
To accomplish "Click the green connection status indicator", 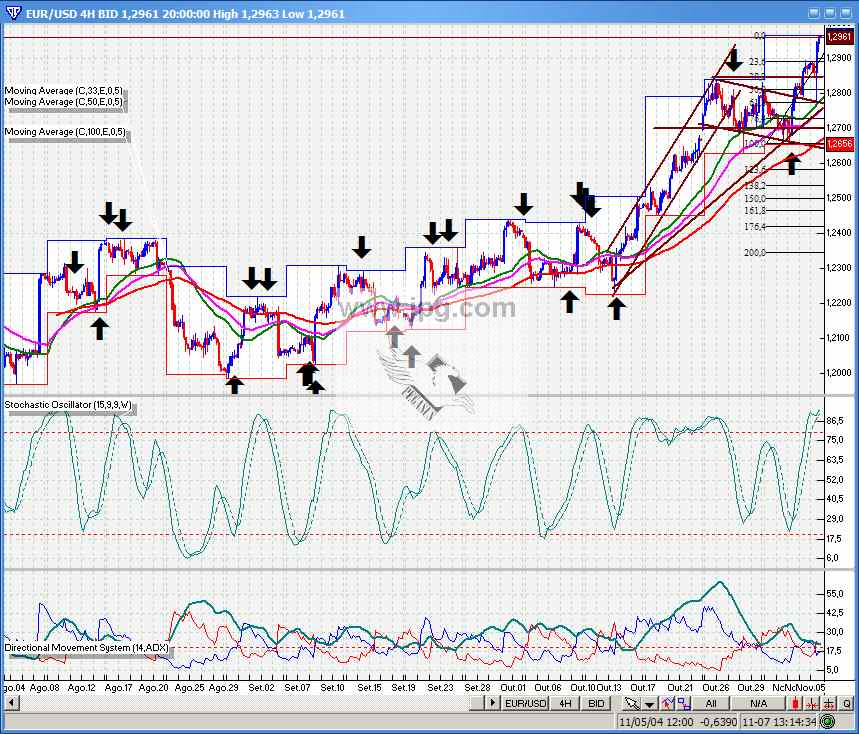I will [x=827, y=722].
